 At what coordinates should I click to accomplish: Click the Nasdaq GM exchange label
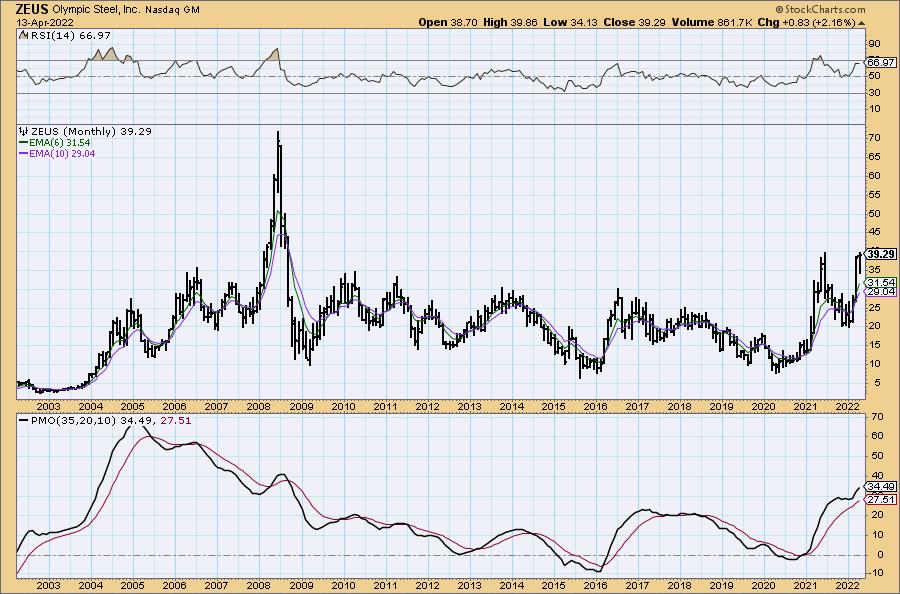(173, 10)
